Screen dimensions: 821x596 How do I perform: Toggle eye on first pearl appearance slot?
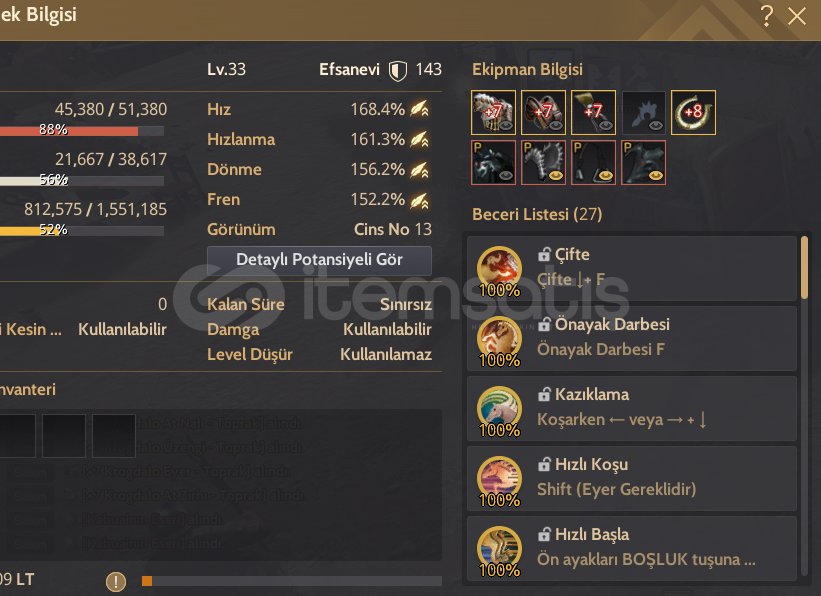point(505,175)
